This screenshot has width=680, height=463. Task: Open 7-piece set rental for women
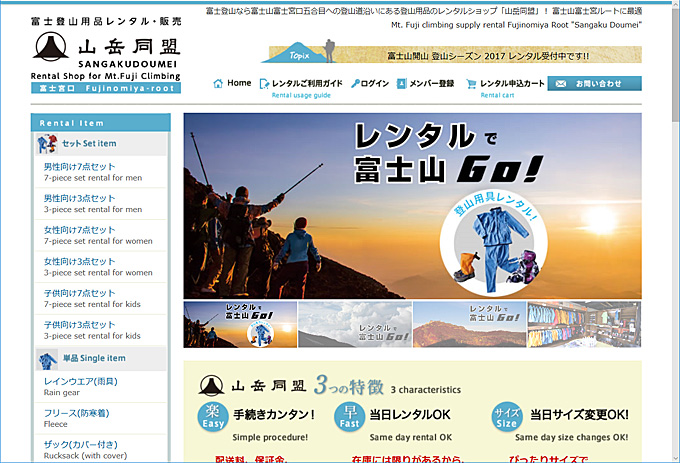point(101,235)
